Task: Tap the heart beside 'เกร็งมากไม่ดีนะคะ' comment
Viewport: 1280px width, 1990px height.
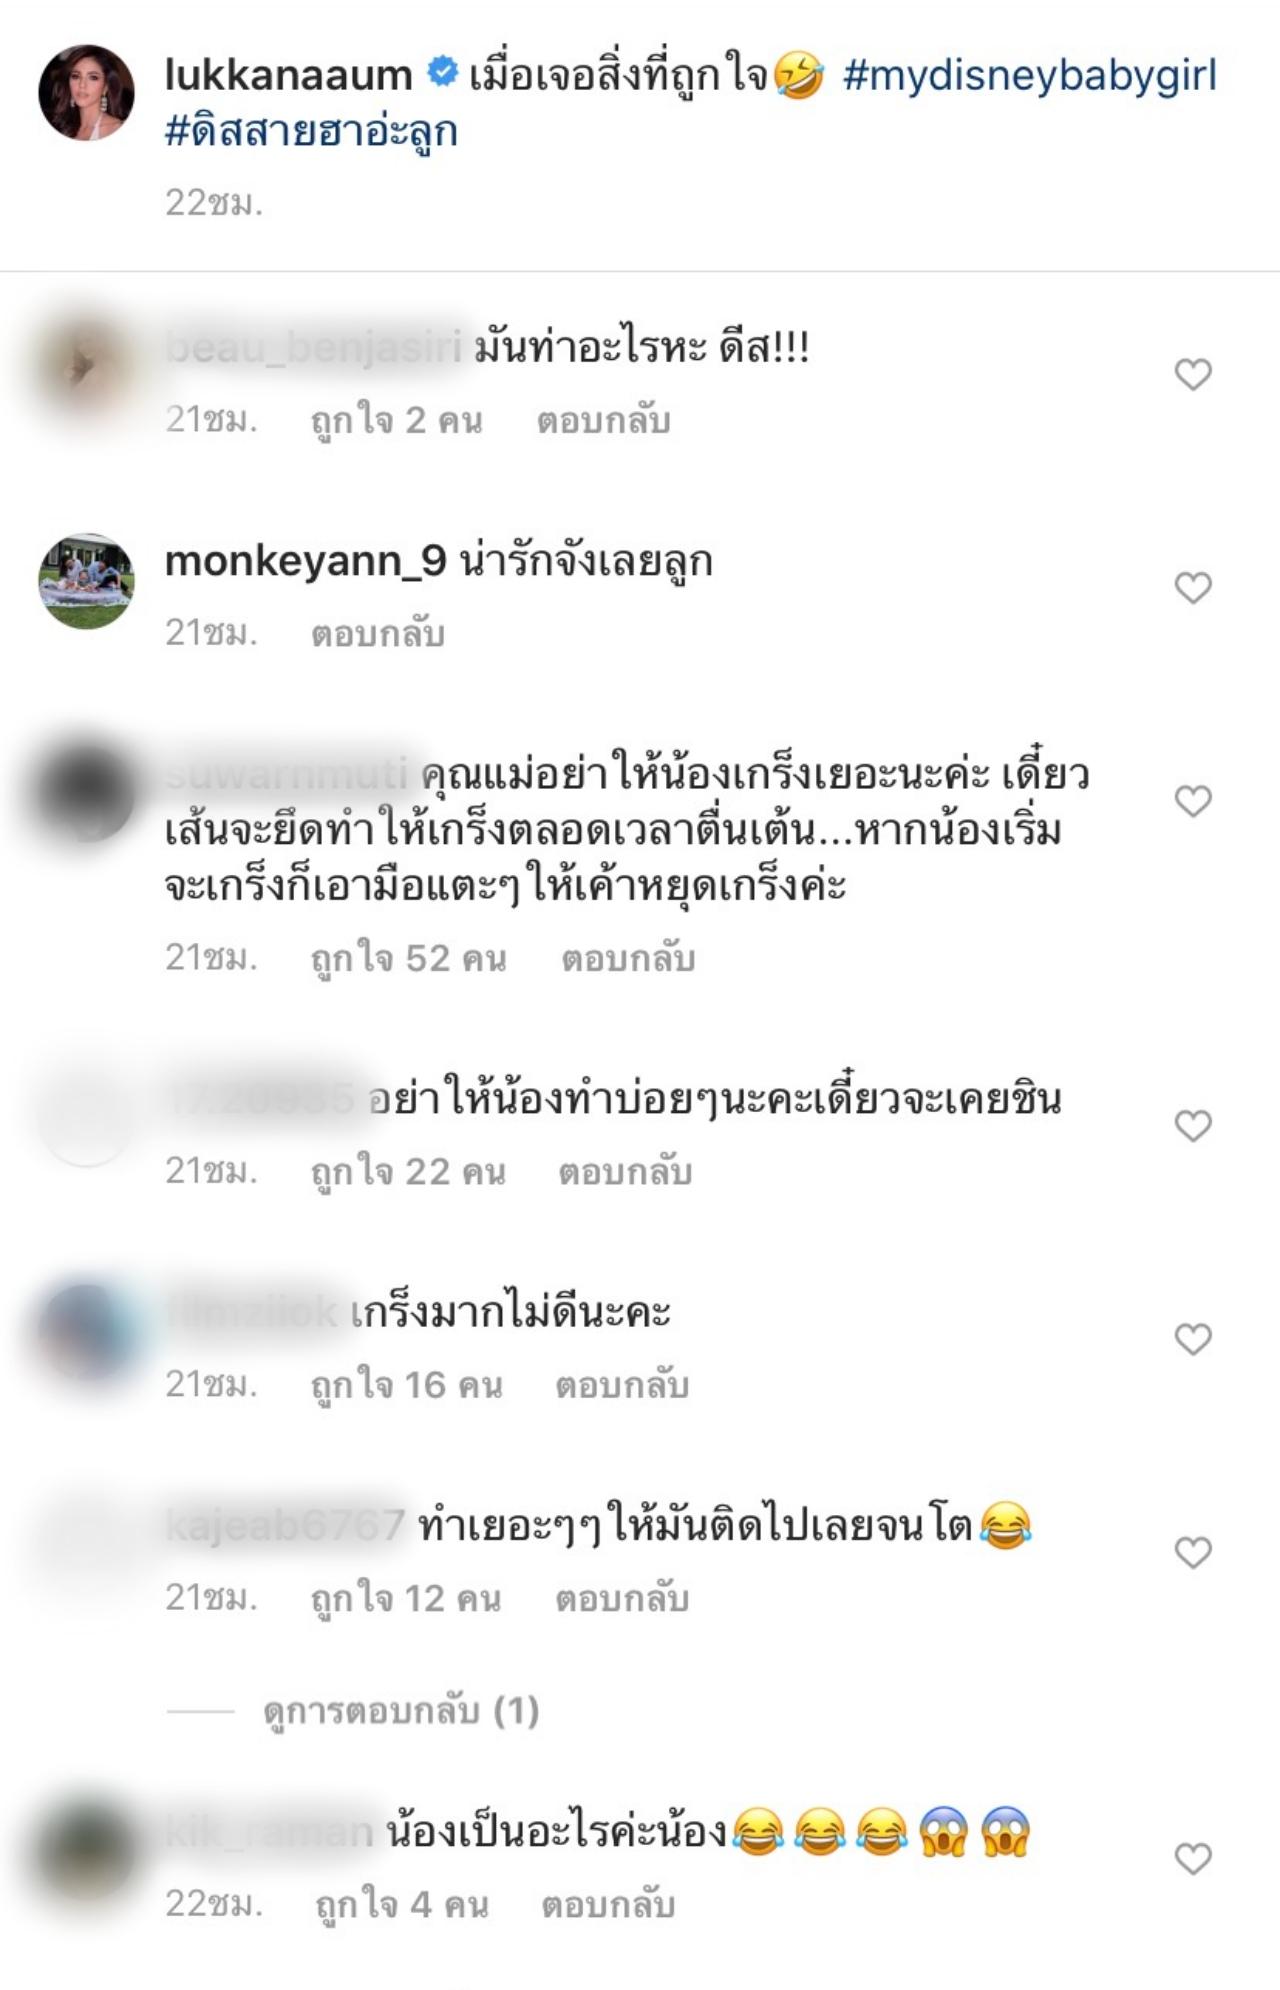Action: click(x=1193, y=1339)
